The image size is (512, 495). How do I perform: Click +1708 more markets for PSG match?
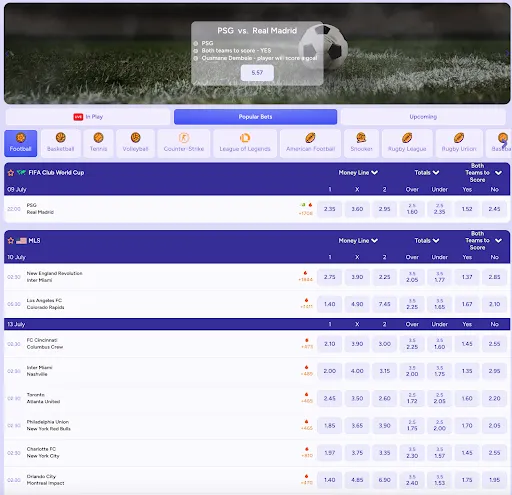306,213
